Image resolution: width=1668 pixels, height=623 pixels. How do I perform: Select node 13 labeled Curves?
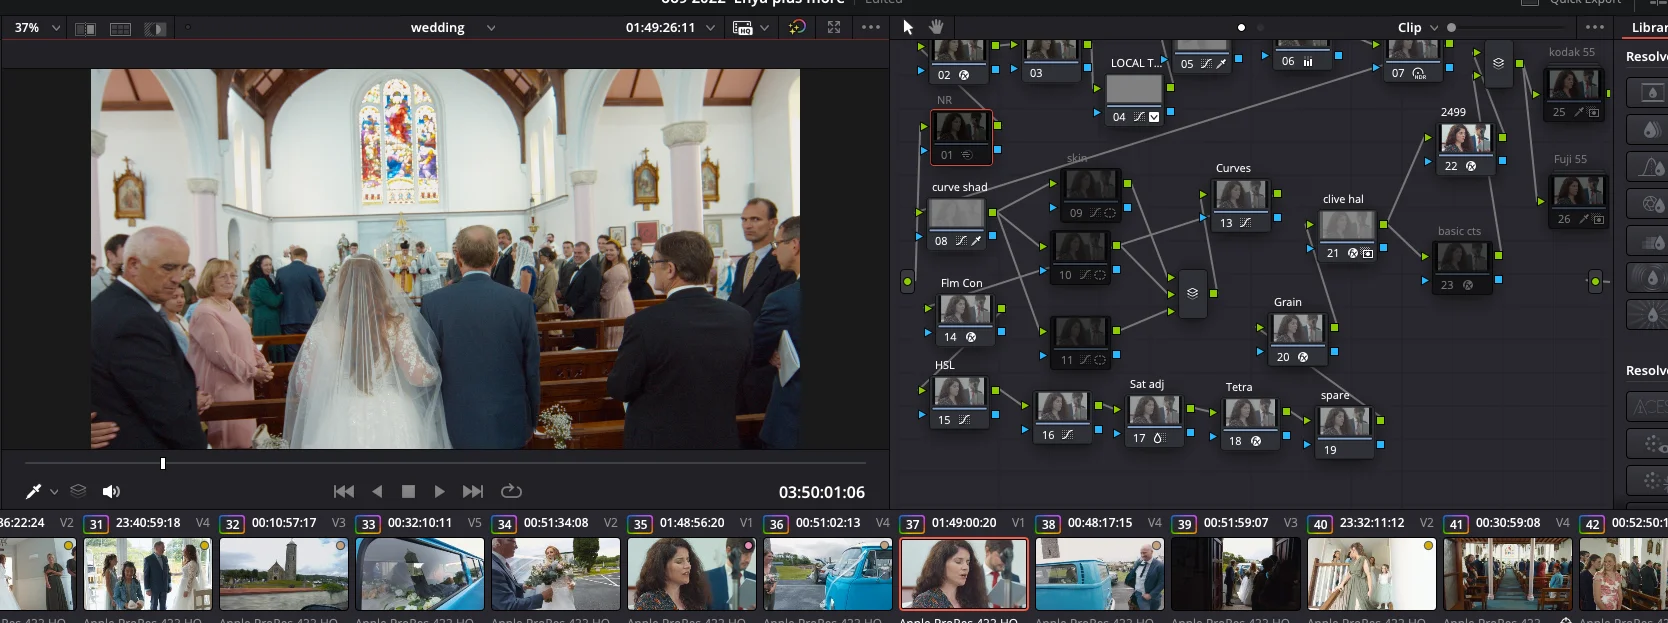(1241, 205)
